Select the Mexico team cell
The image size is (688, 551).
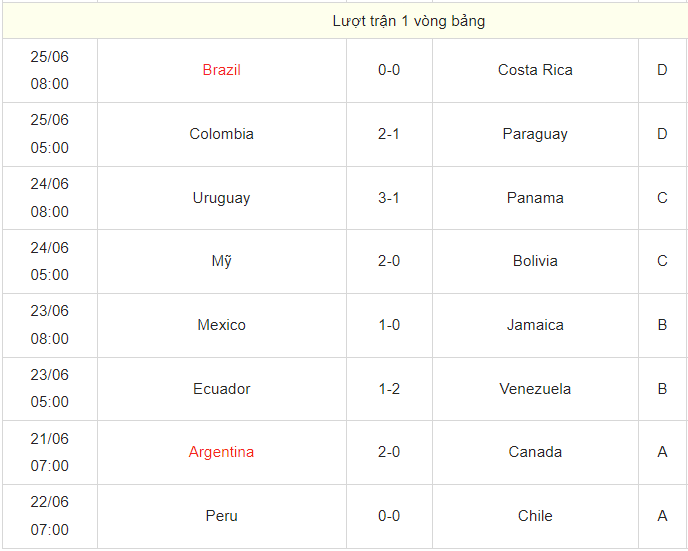221,325
